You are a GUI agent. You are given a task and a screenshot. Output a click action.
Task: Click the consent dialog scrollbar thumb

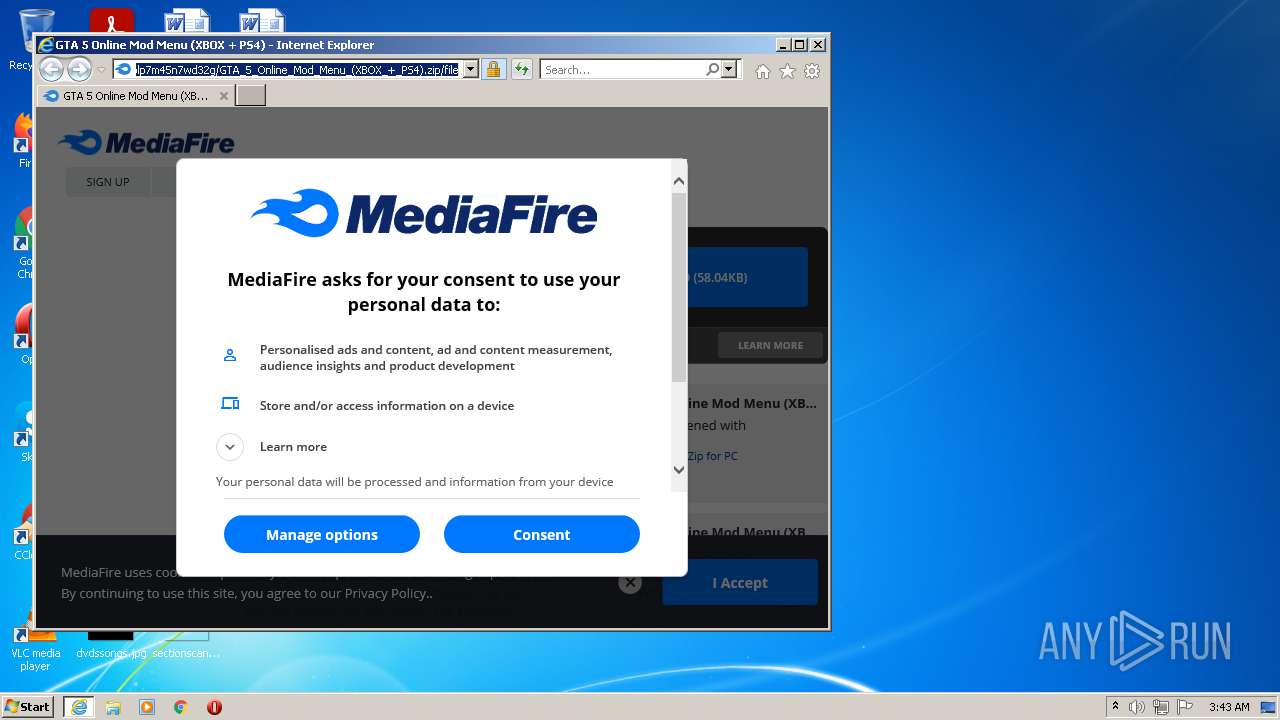(x=679, y=288)
